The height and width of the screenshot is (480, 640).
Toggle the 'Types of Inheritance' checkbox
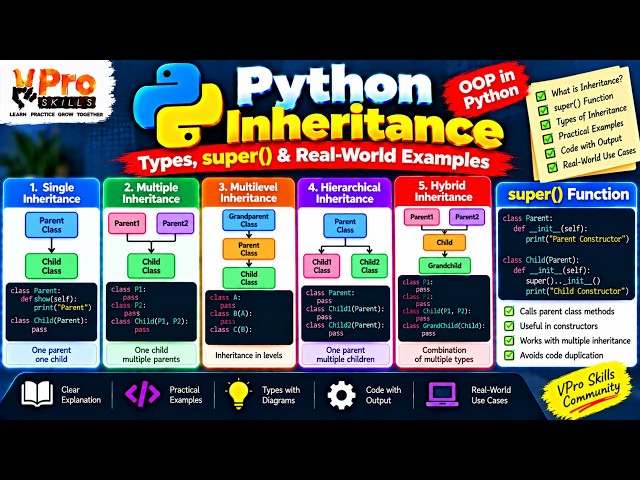point(545,124)
